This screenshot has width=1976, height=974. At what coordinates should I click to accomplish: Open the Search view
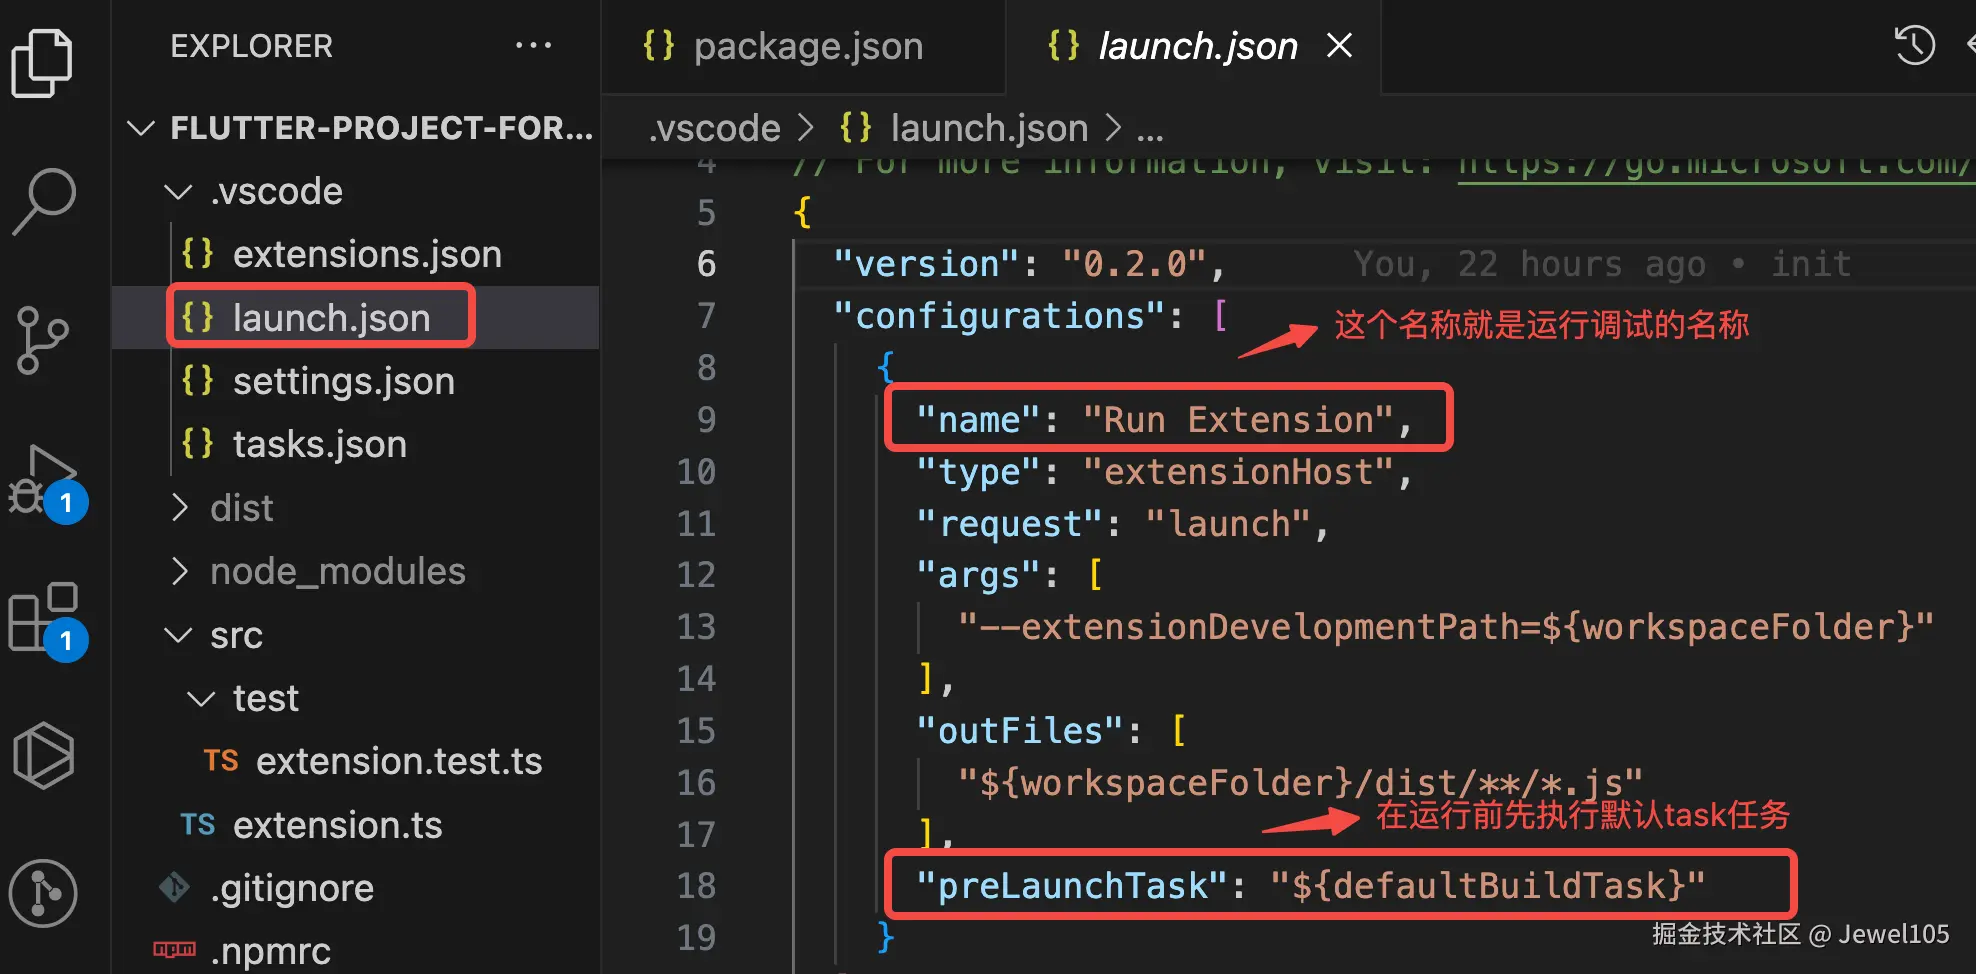pos(42,200)
